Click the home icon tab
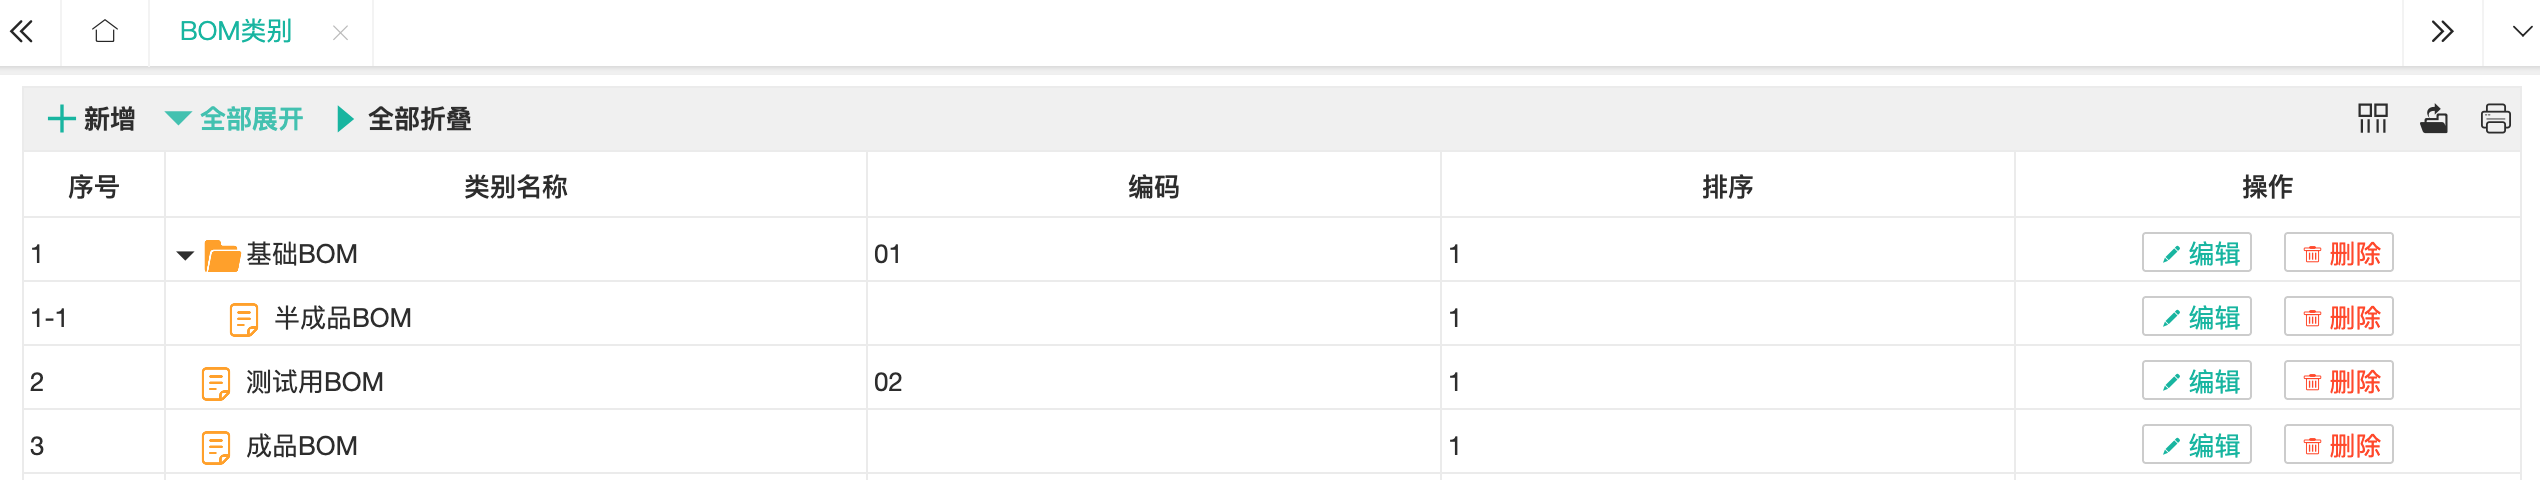Viewport: 2540px width, 480px height. [105, 32]
